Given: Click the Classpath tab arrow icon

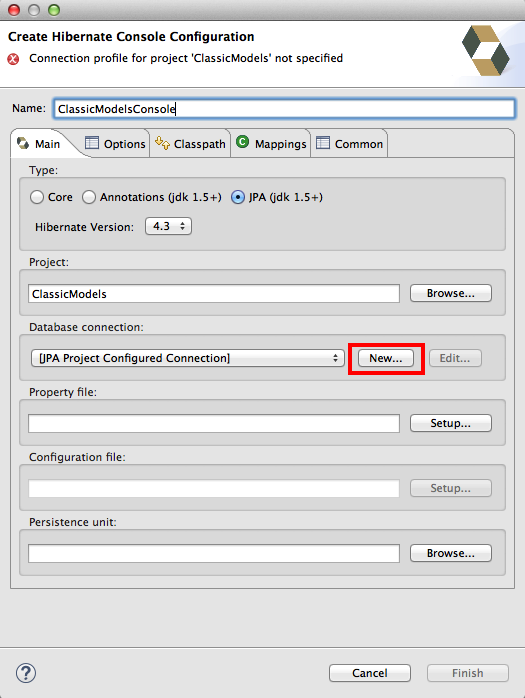Looking at the screenshot, I should [162, 143].
